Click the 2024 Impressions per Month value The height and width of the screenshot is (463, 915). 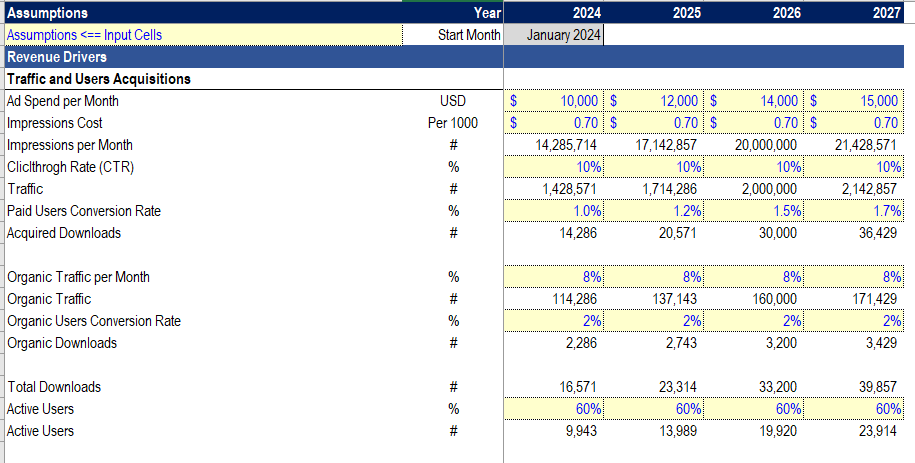[553, 145]
